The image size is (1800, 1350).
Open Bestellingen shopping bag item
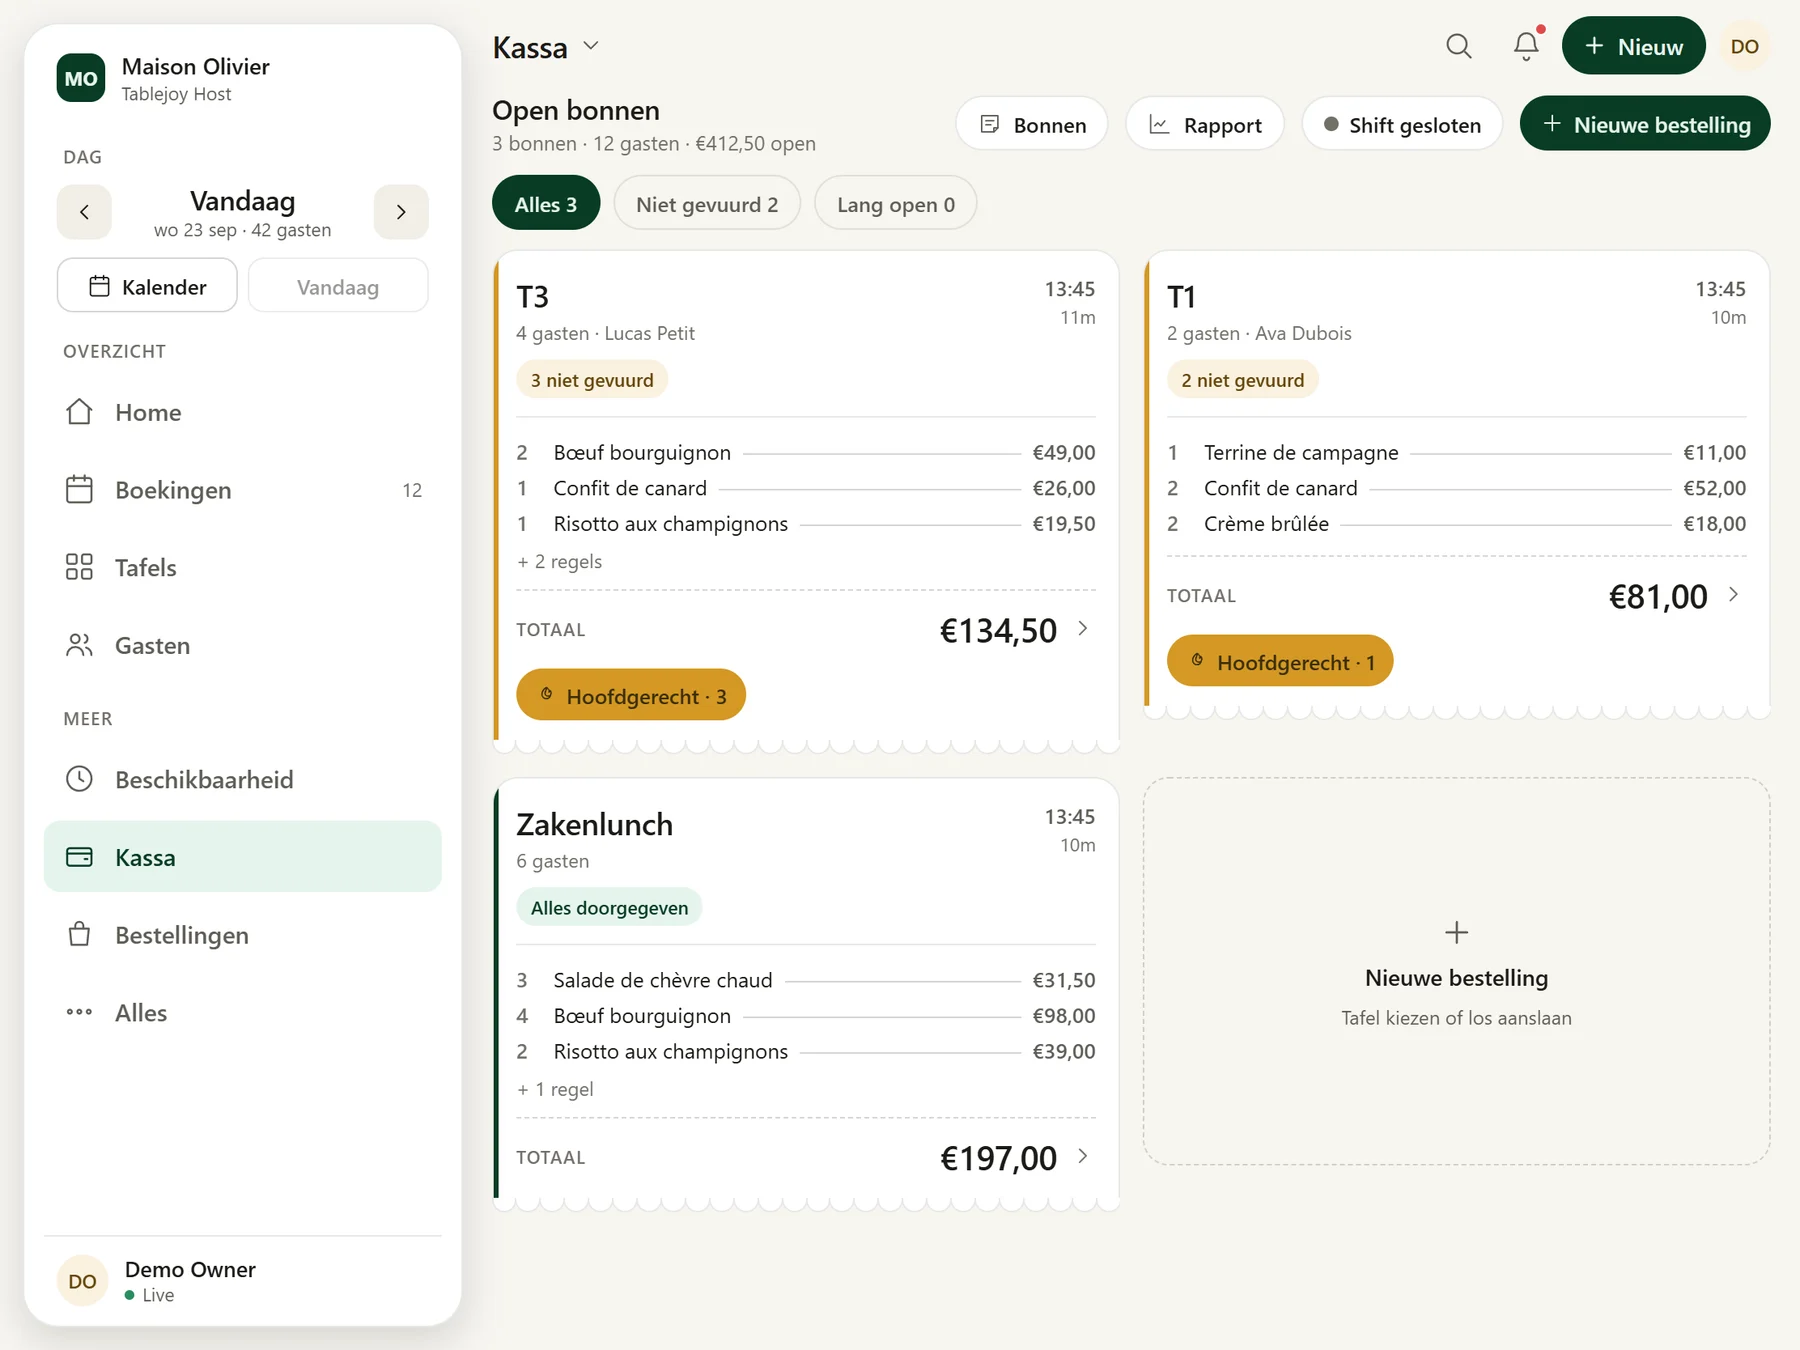pos(243,935)
